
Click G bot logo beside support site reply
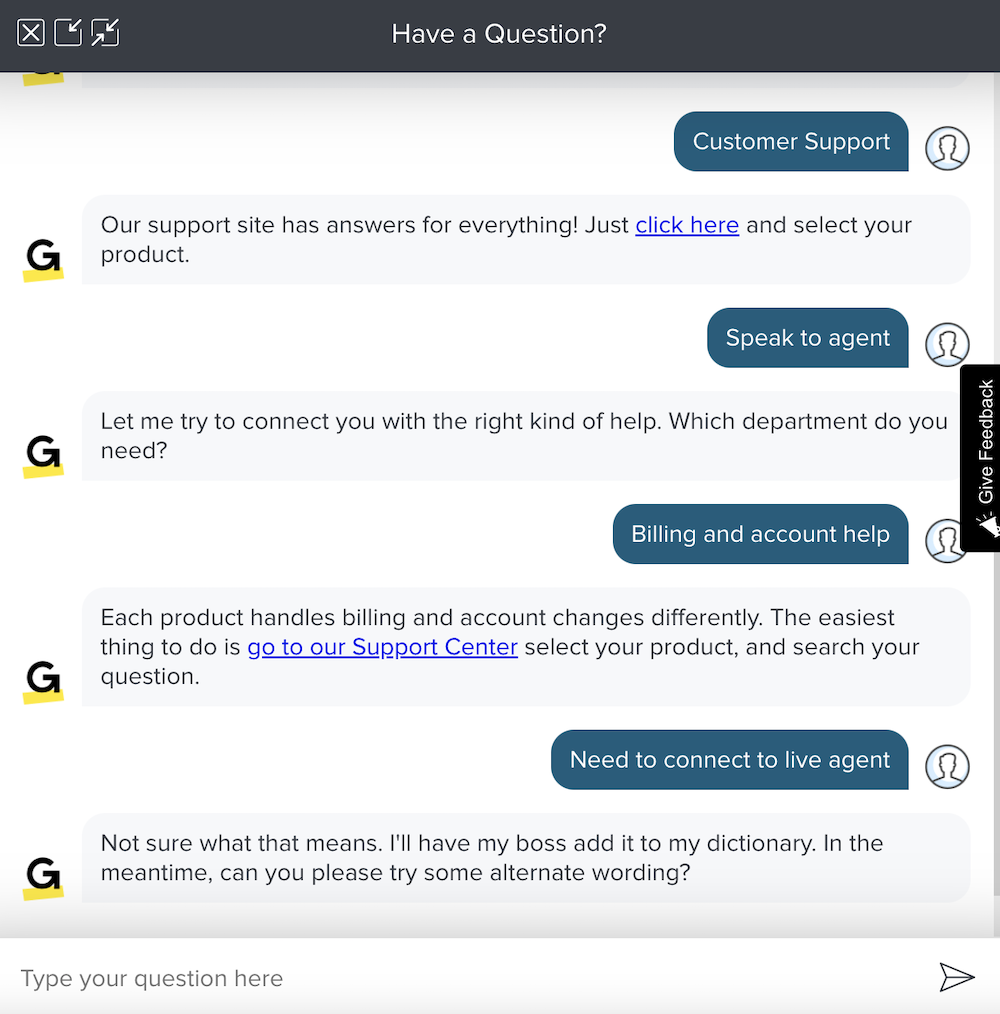click(43, 260)
